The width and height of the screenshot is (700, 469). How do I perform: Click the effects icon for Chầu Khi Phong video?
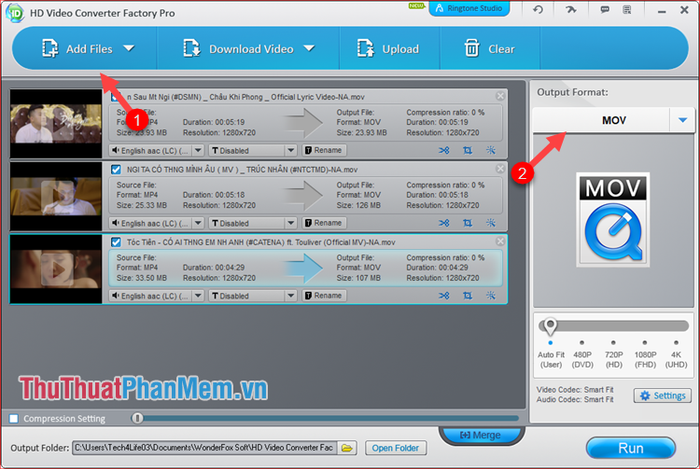491,150
